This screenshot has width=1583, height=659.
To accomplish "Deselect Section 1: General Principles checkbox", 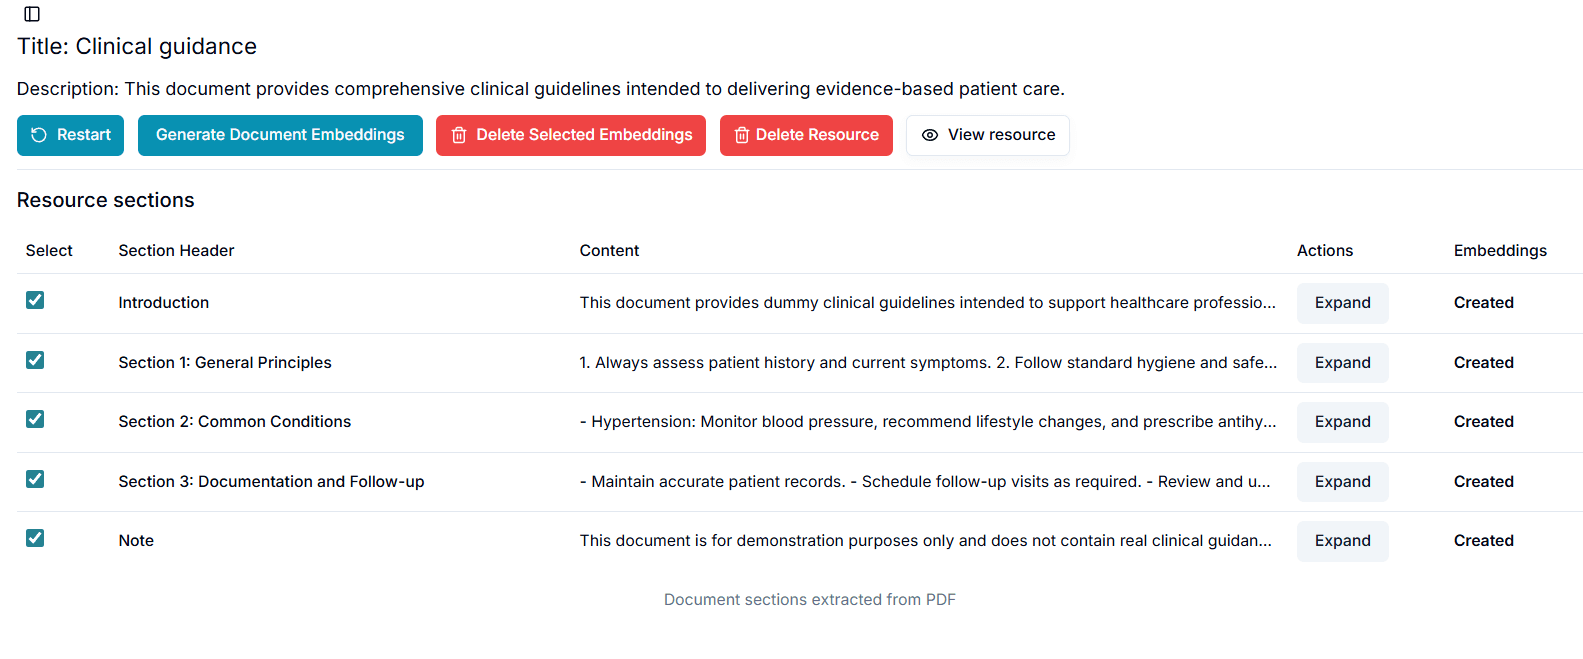I will tap(35, 359).
